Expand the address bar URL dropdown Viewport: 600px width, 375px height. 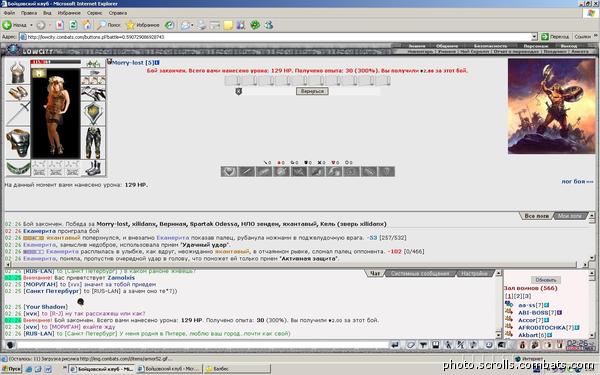point(534,37)
